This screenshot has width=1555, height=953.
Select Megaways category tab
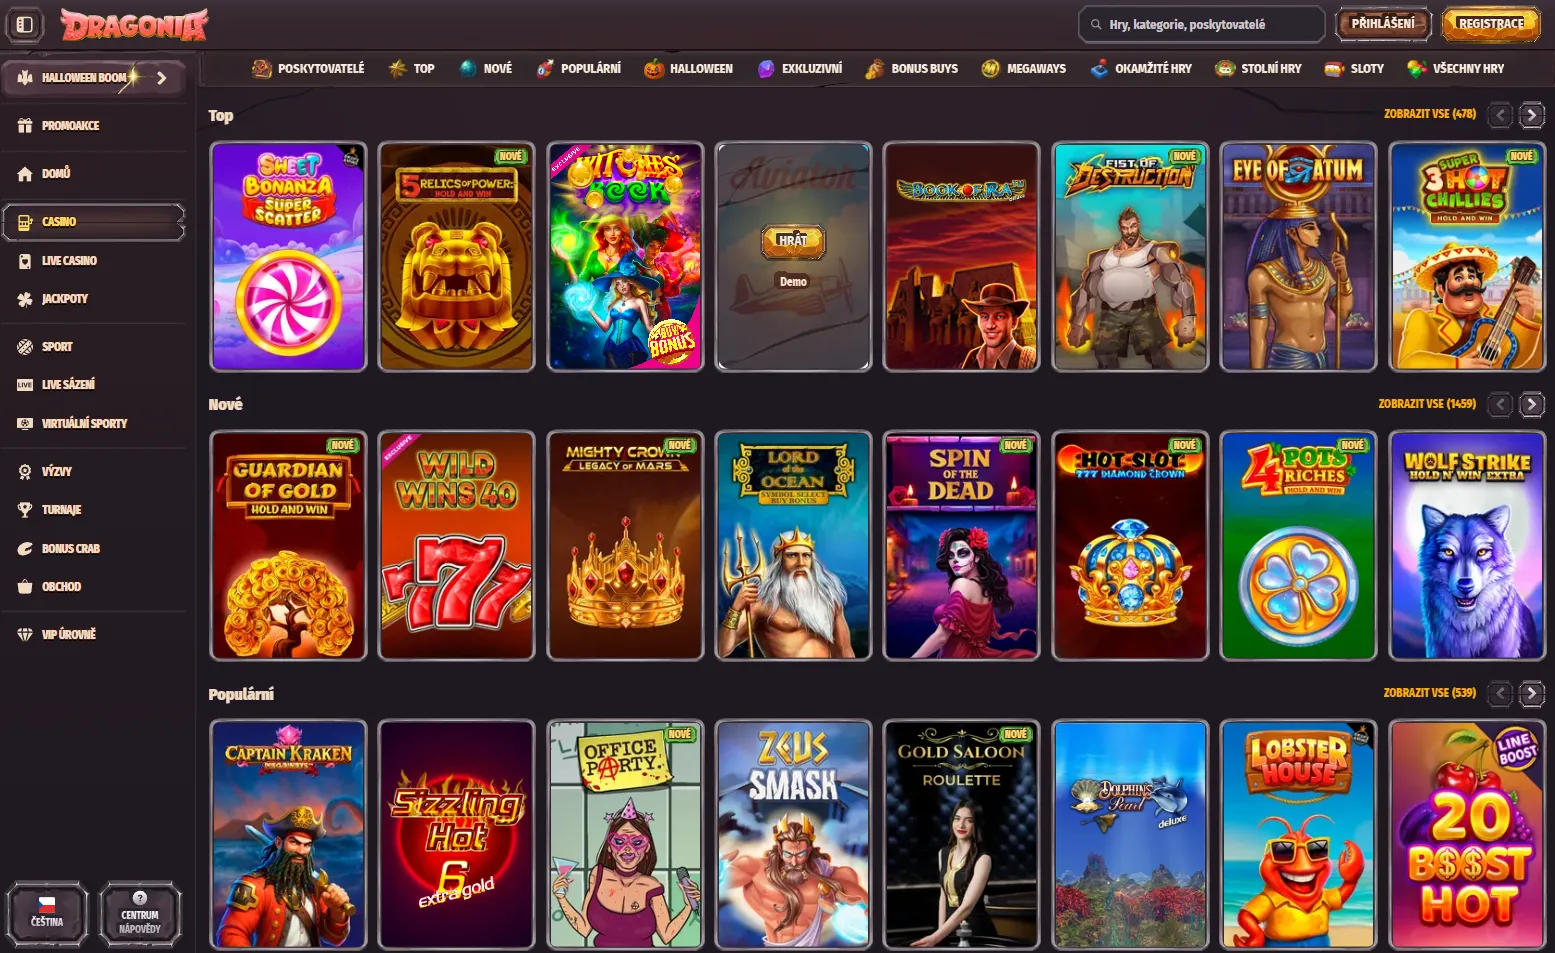pos(1024,69)
